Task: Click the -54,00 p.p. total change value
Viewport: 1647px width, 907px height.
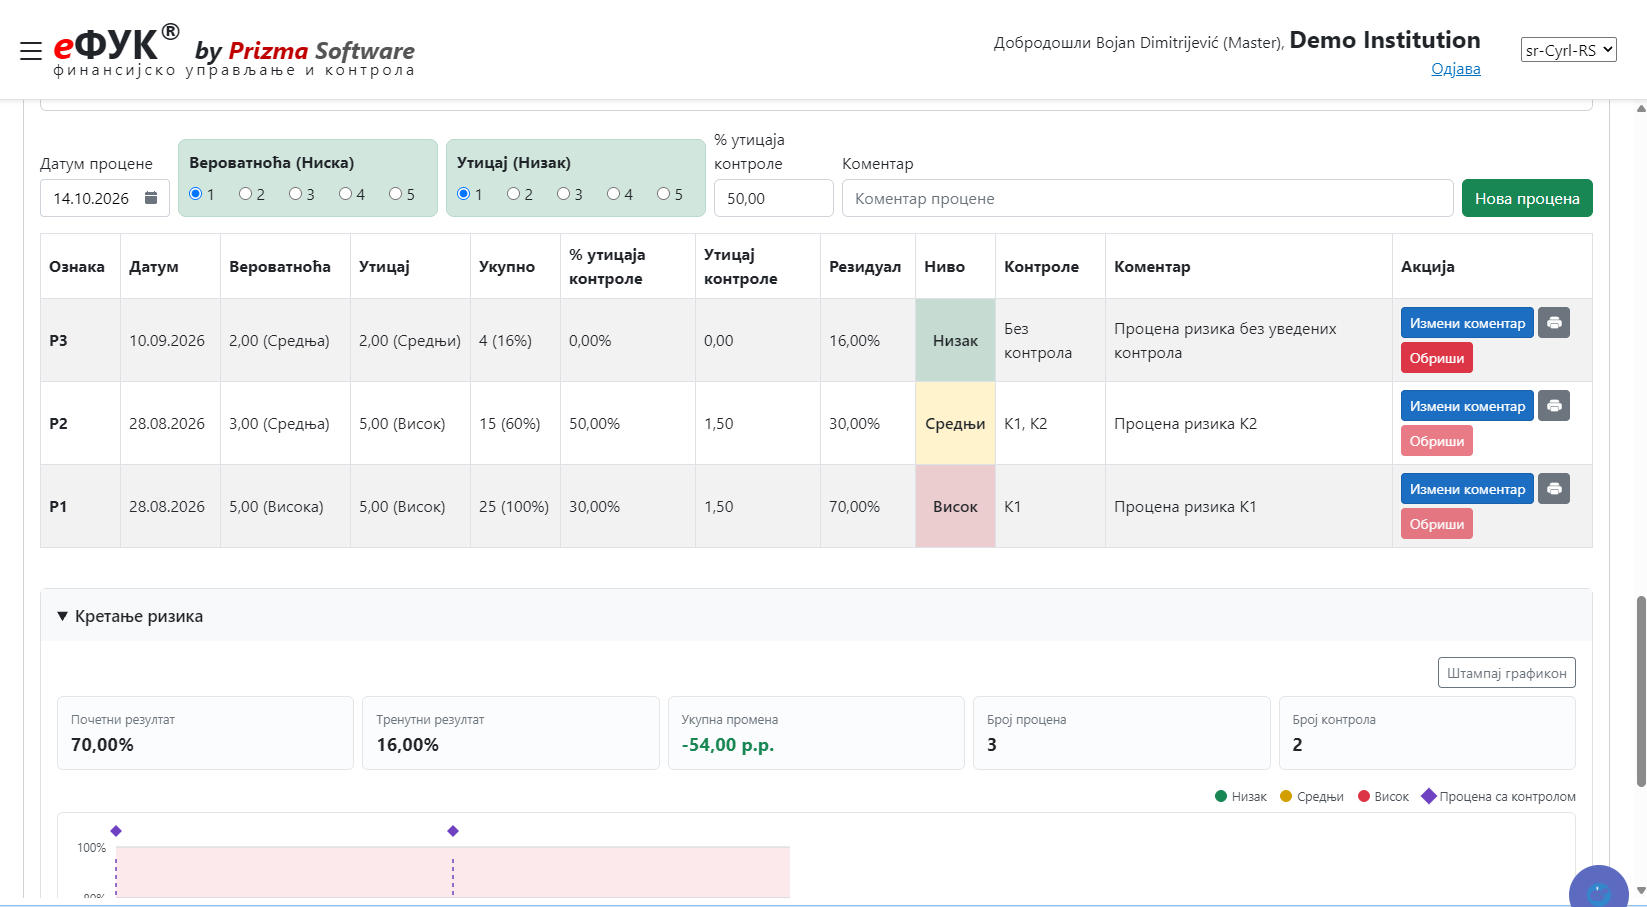Action: click(x=728, y=745)
